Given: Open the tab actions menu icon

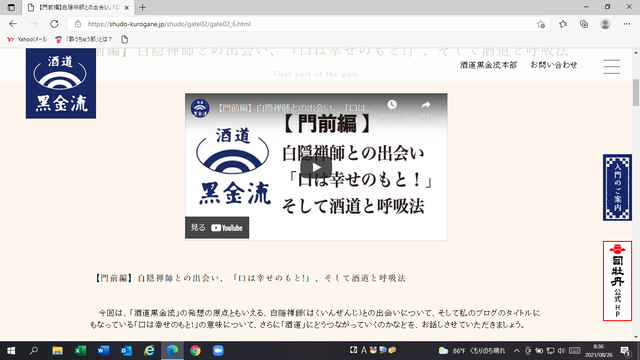Looking at the screenshot, I should point(11,7).
